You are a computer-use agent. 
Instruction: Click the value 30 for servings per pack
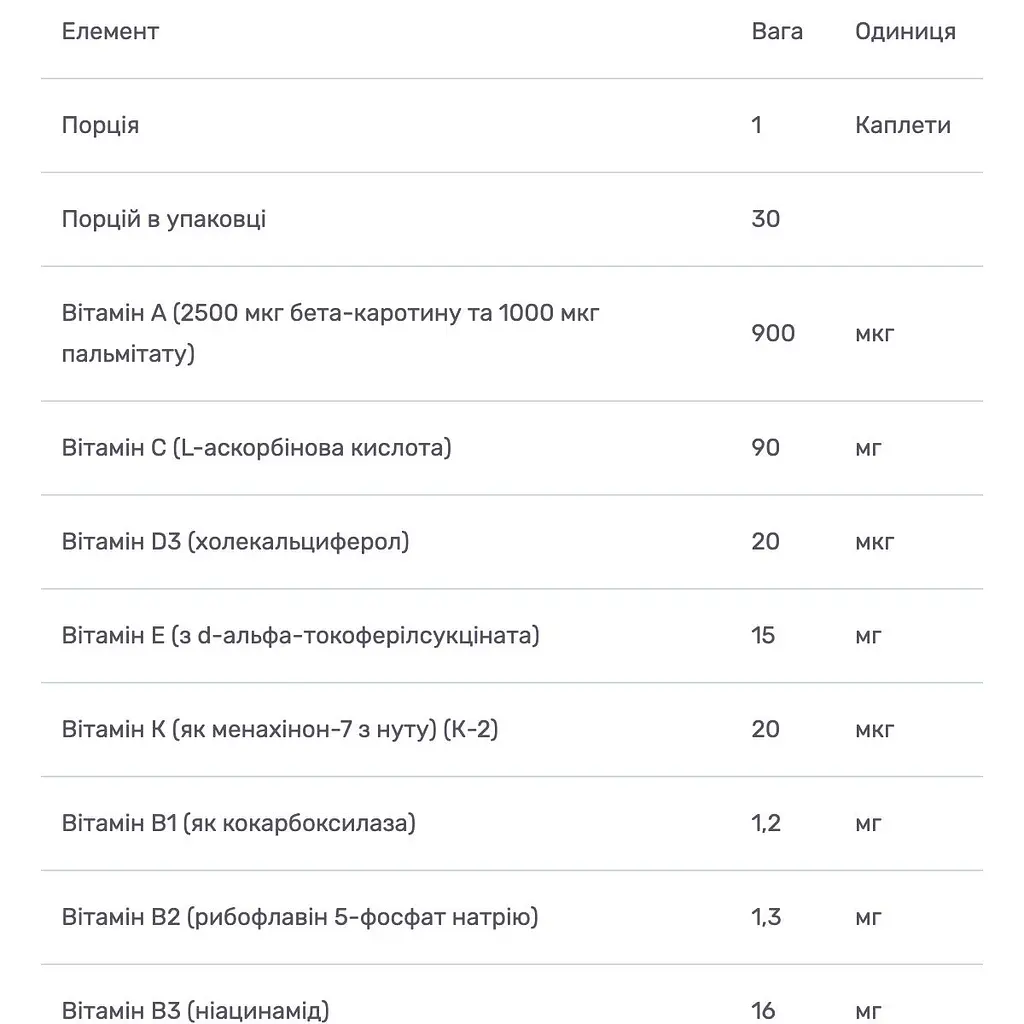tap(765, 219)
